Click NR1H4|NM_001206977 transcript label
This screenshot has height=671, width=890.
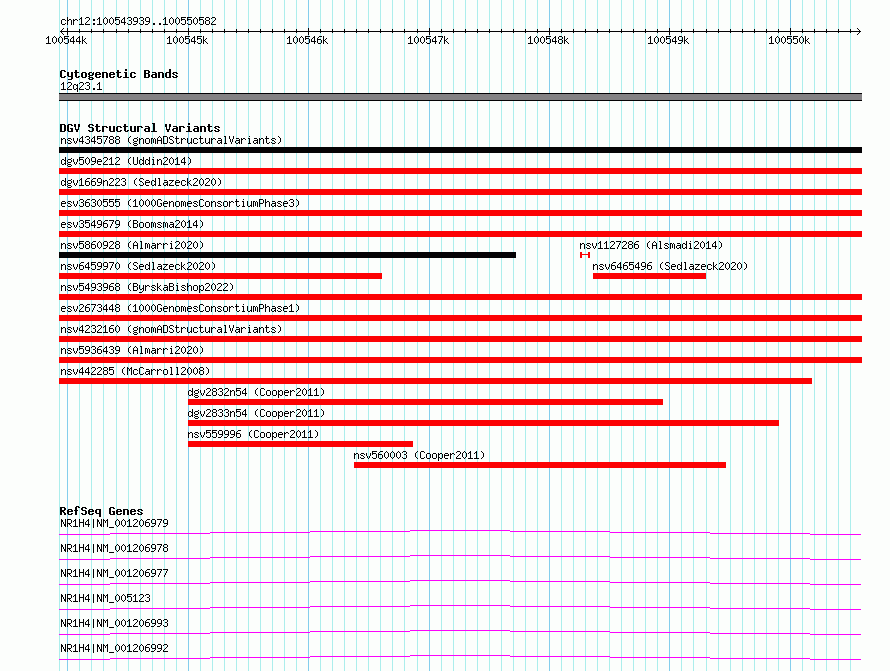pos(114,573)
